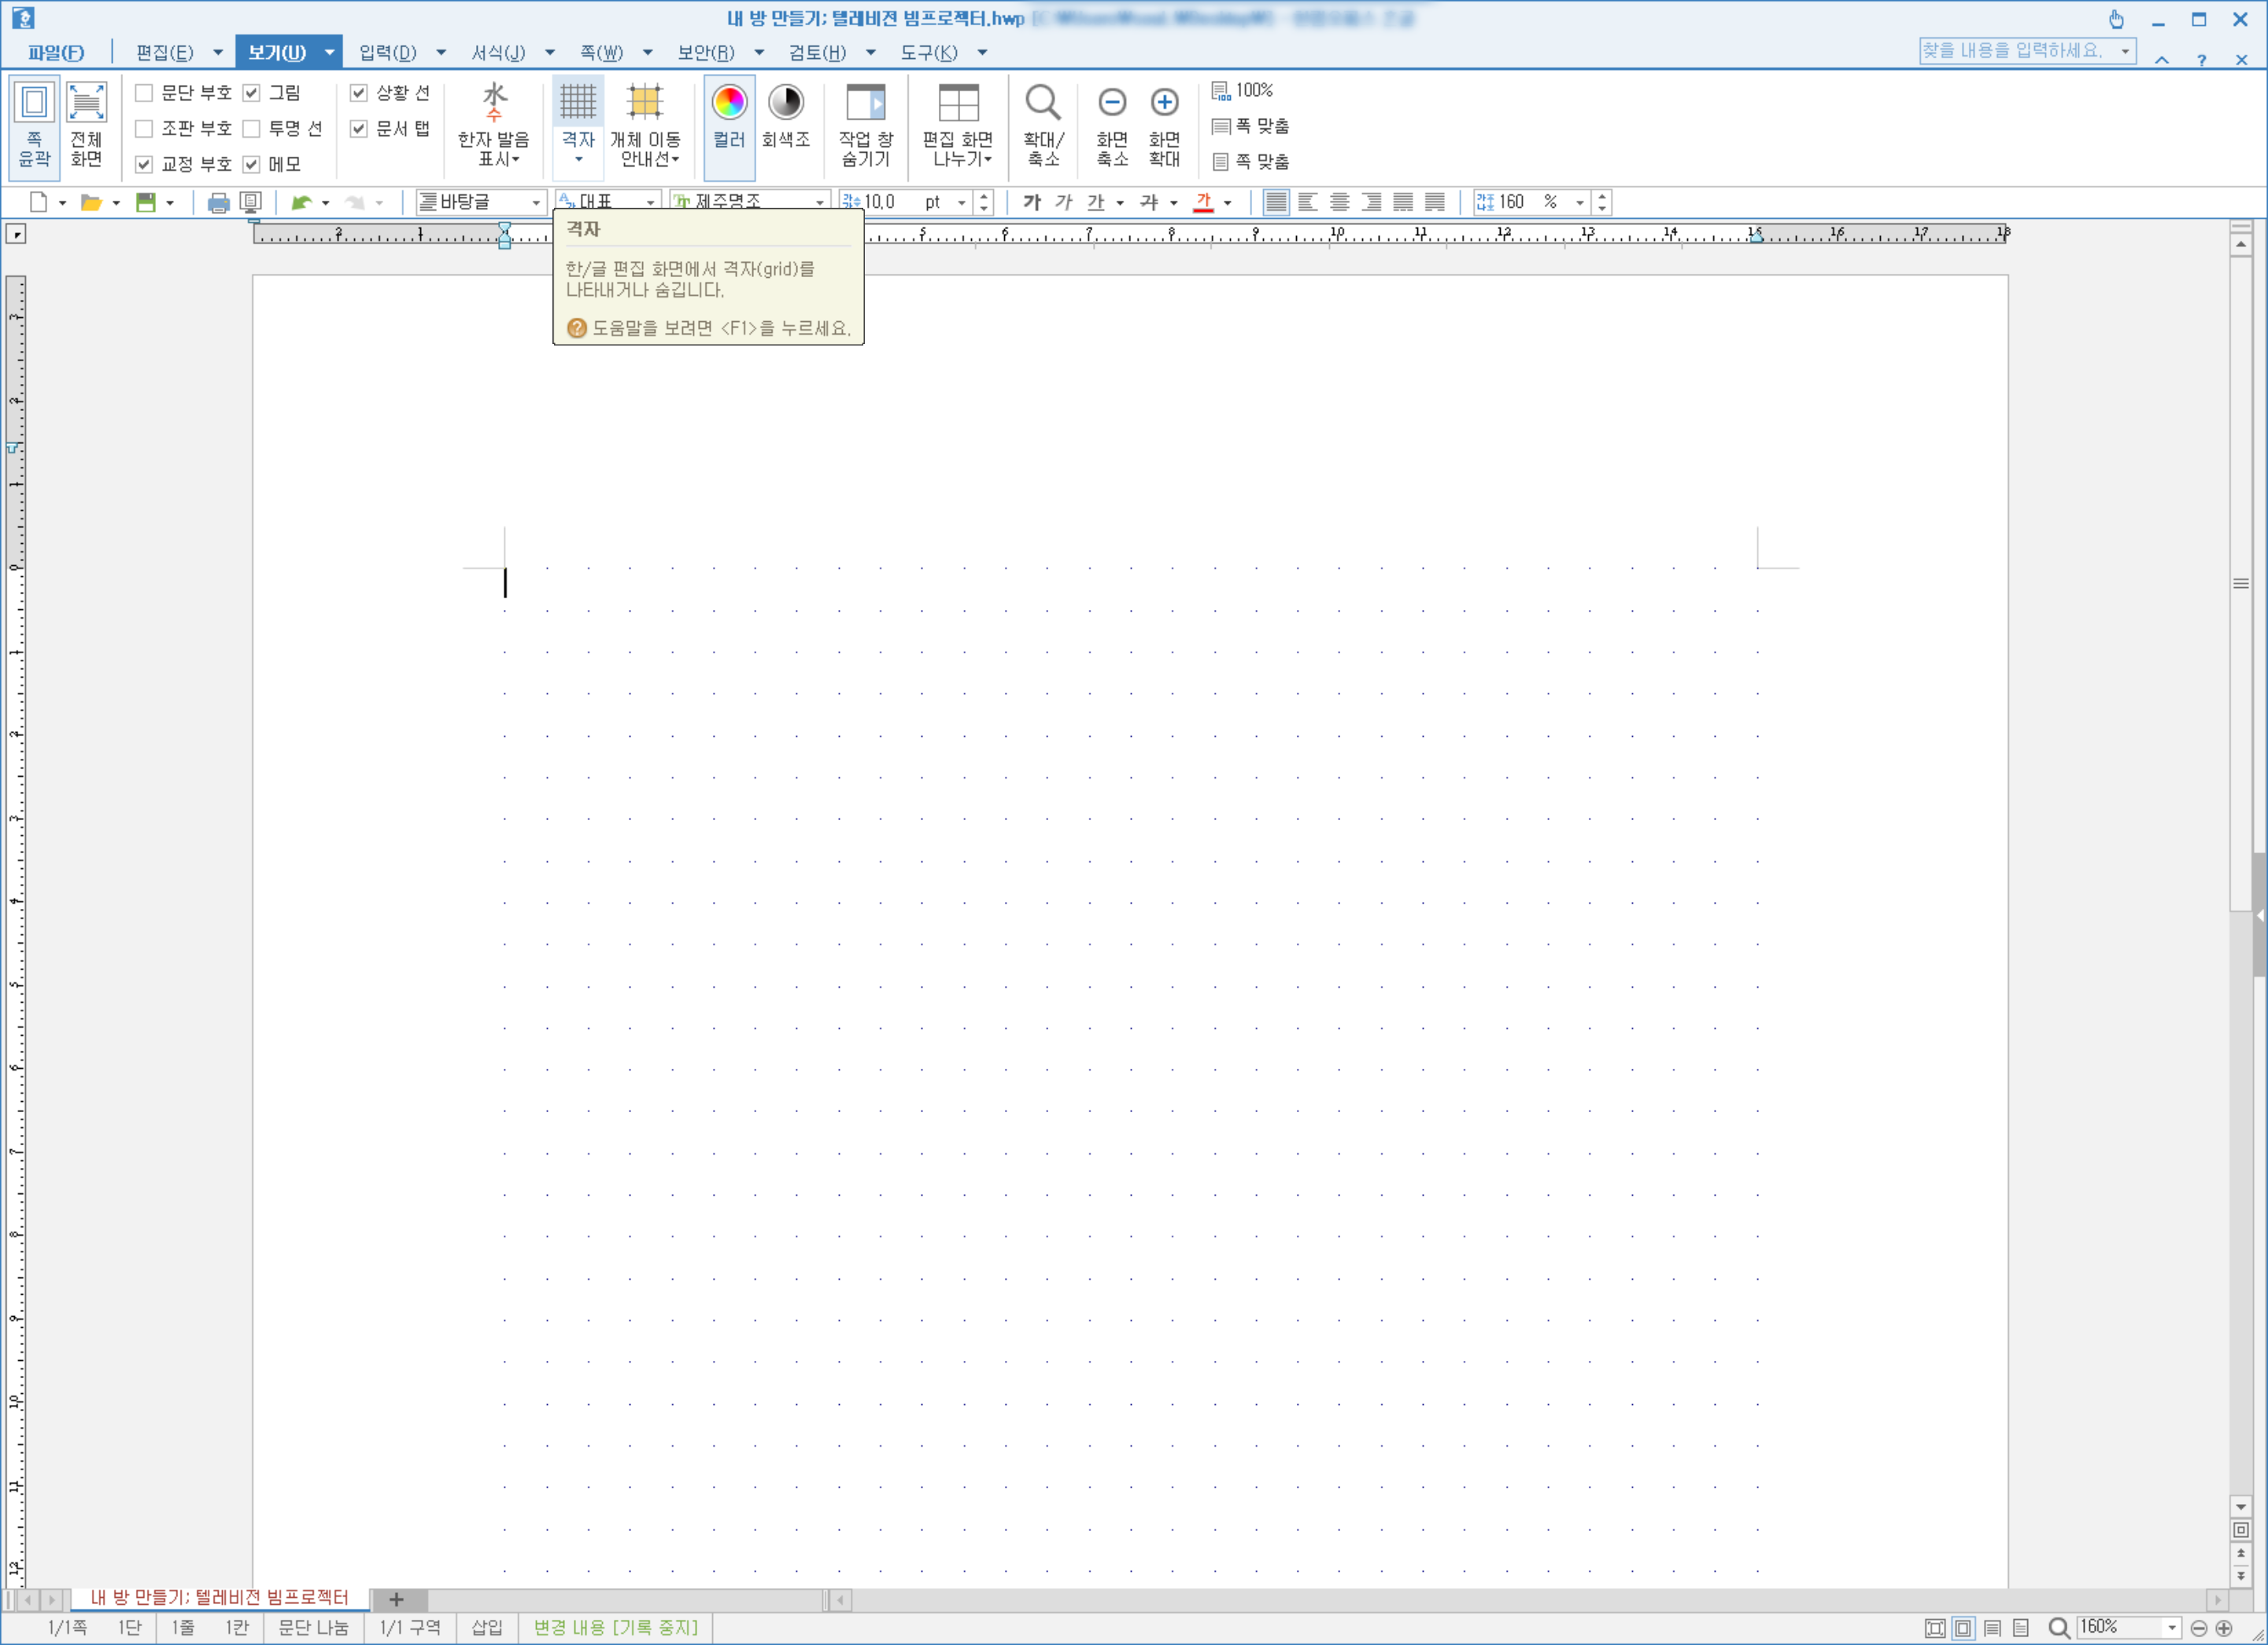The height and width of the screenshot is (1645, 2268).
Task: Click 작업 창 숨기기 icon
Action: point(865,103)
